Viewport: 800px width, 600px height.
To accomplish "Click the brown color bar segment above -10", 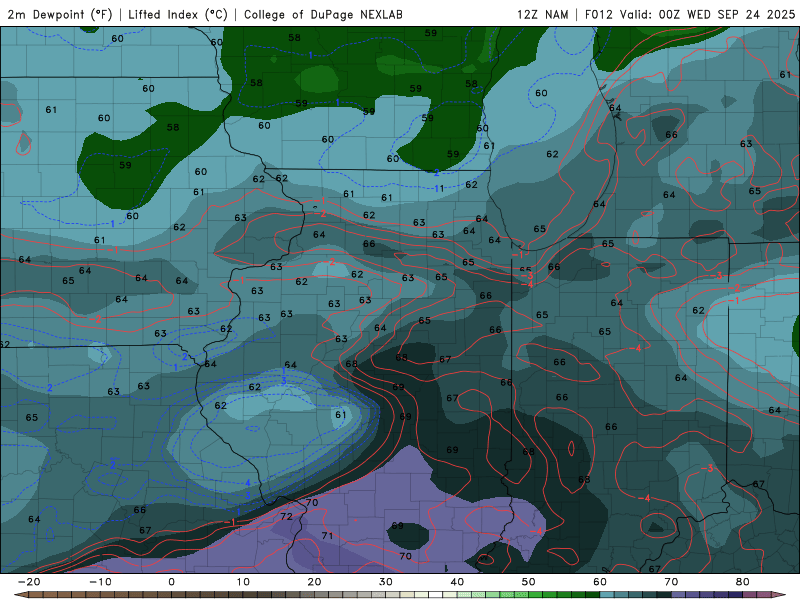I will (x=107, y=594).
